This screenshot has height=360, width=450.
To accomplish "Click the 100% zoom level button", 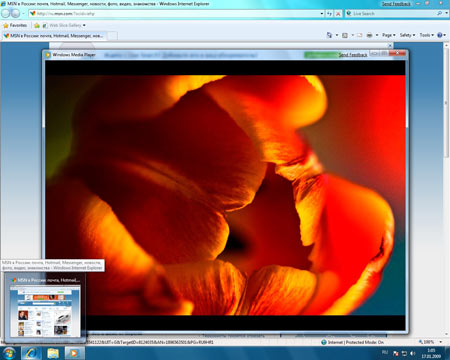I will [x=426, y=342].
